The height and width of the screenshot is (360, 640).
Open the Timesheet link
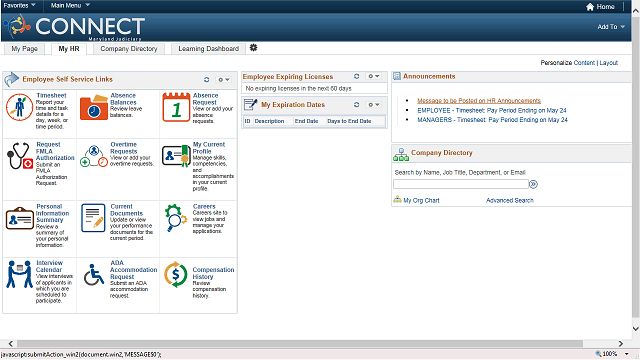coord(51,96)
